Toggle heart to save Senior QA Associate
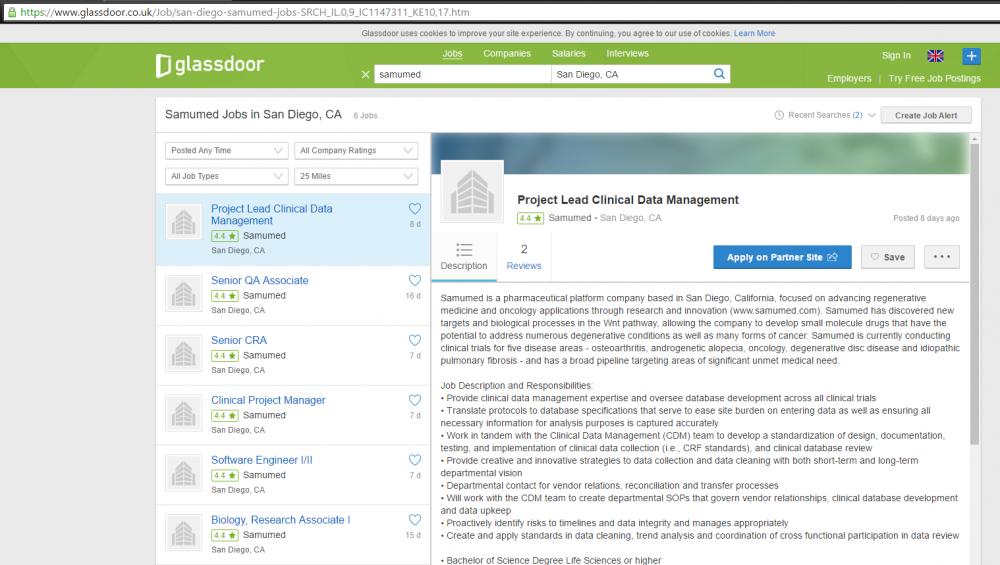Viewport: 1000px width, 565px height. click(x=415, y=281)
